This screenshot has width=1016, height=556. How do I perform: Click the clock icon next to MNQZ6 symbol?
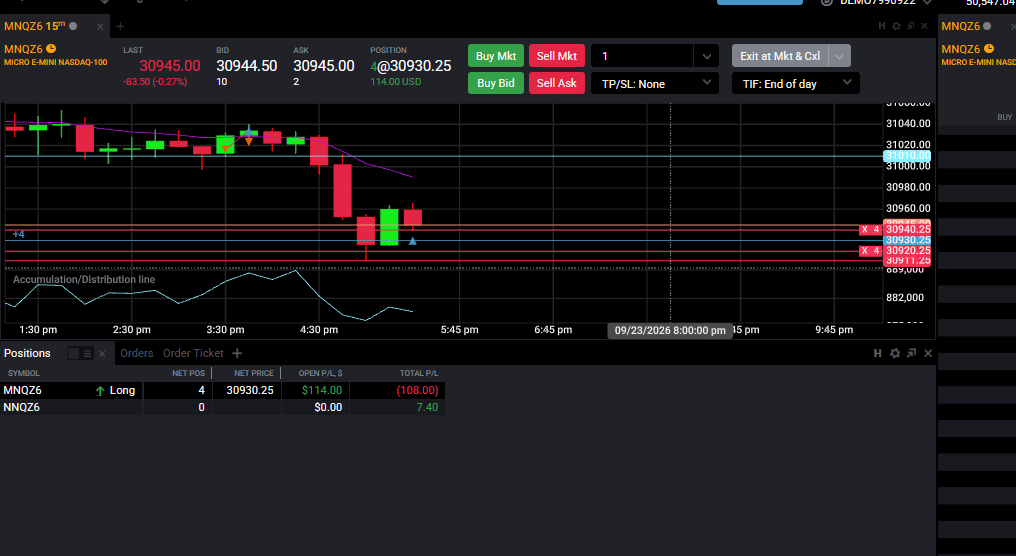[51, 49]
